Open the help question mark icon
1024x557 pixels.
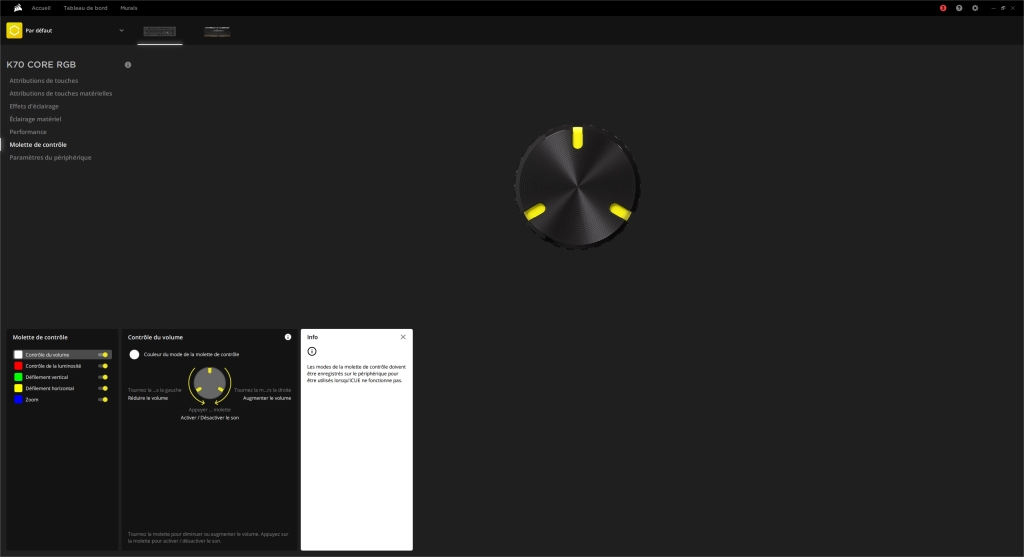click(x=959, y=8)
